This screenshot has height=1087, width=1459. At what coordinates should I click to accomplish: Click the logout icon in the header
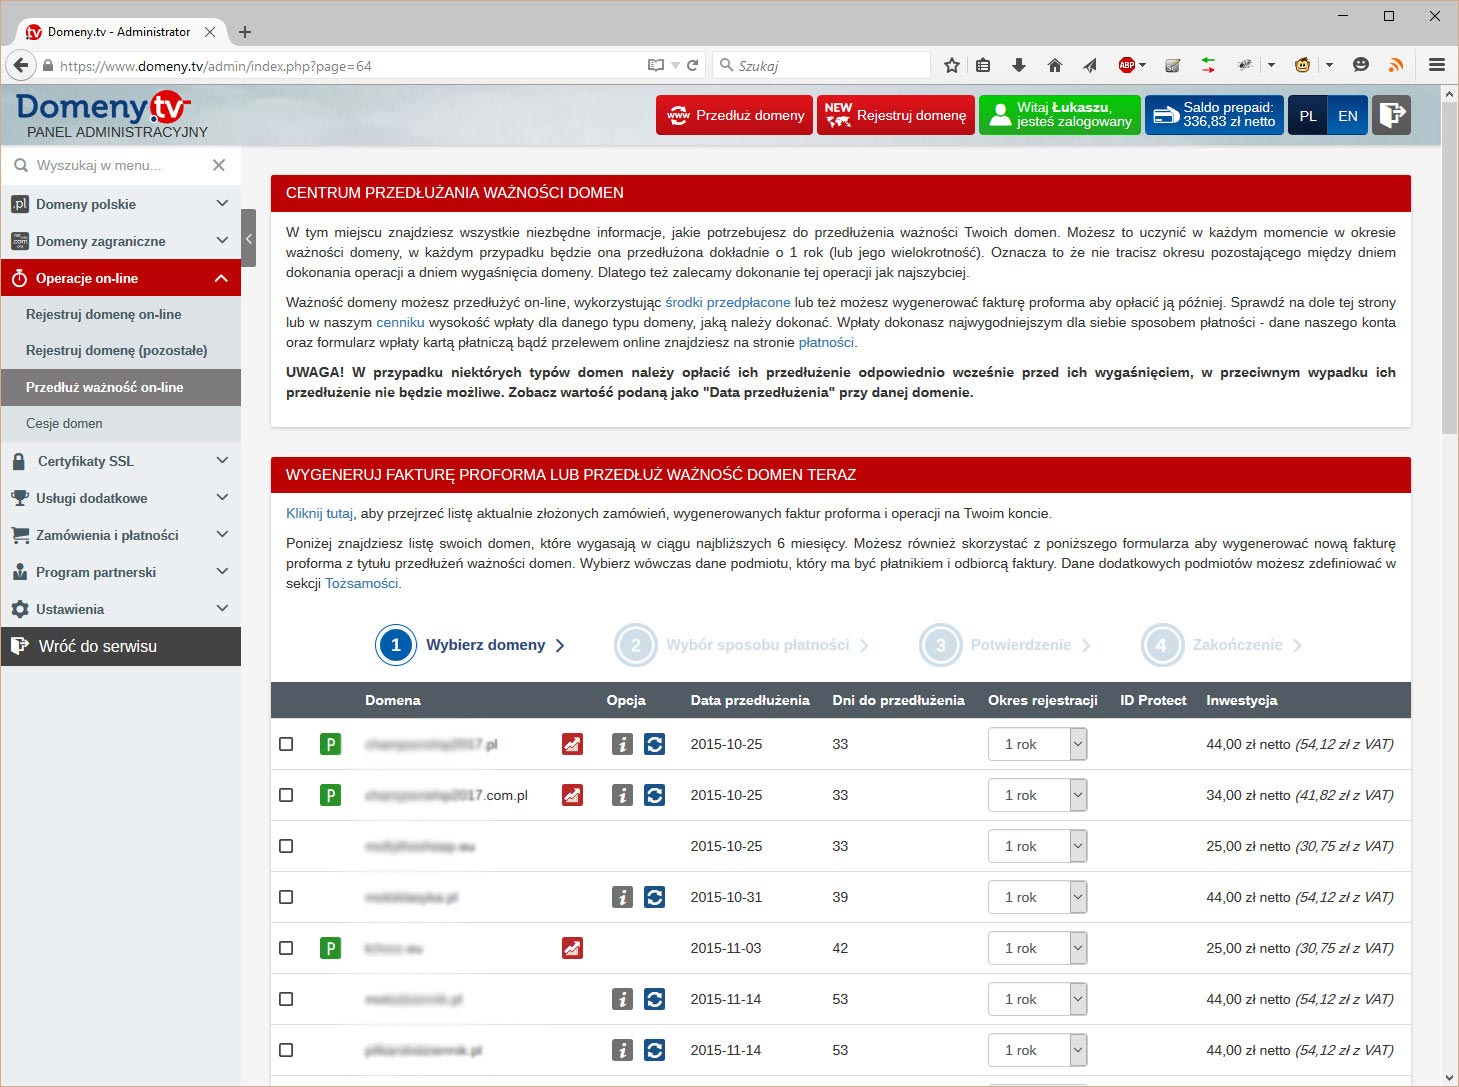point(1391,115)
